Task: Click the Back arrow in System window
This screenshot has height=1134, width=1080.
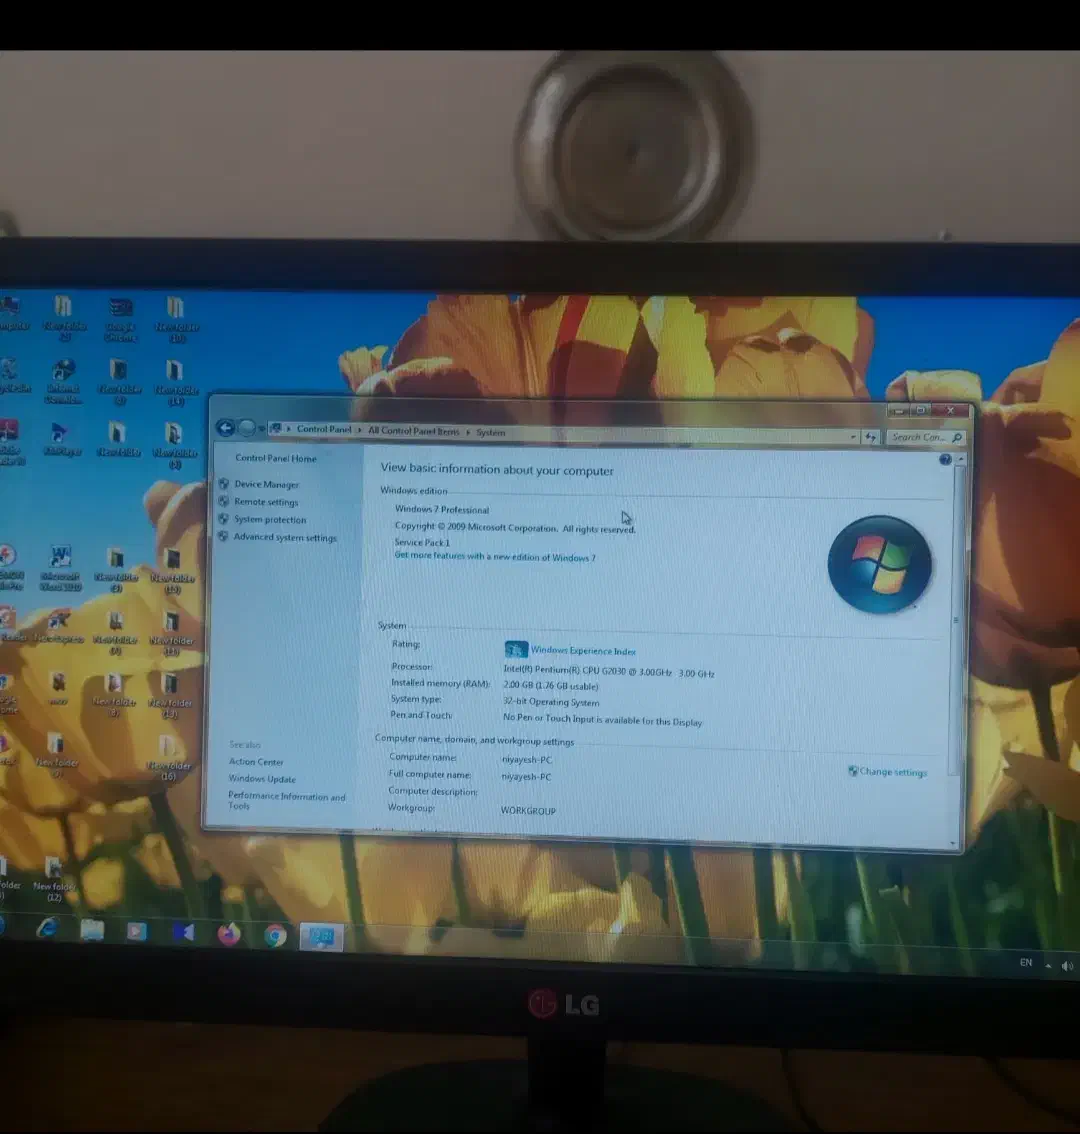Action: click(226, 428)
